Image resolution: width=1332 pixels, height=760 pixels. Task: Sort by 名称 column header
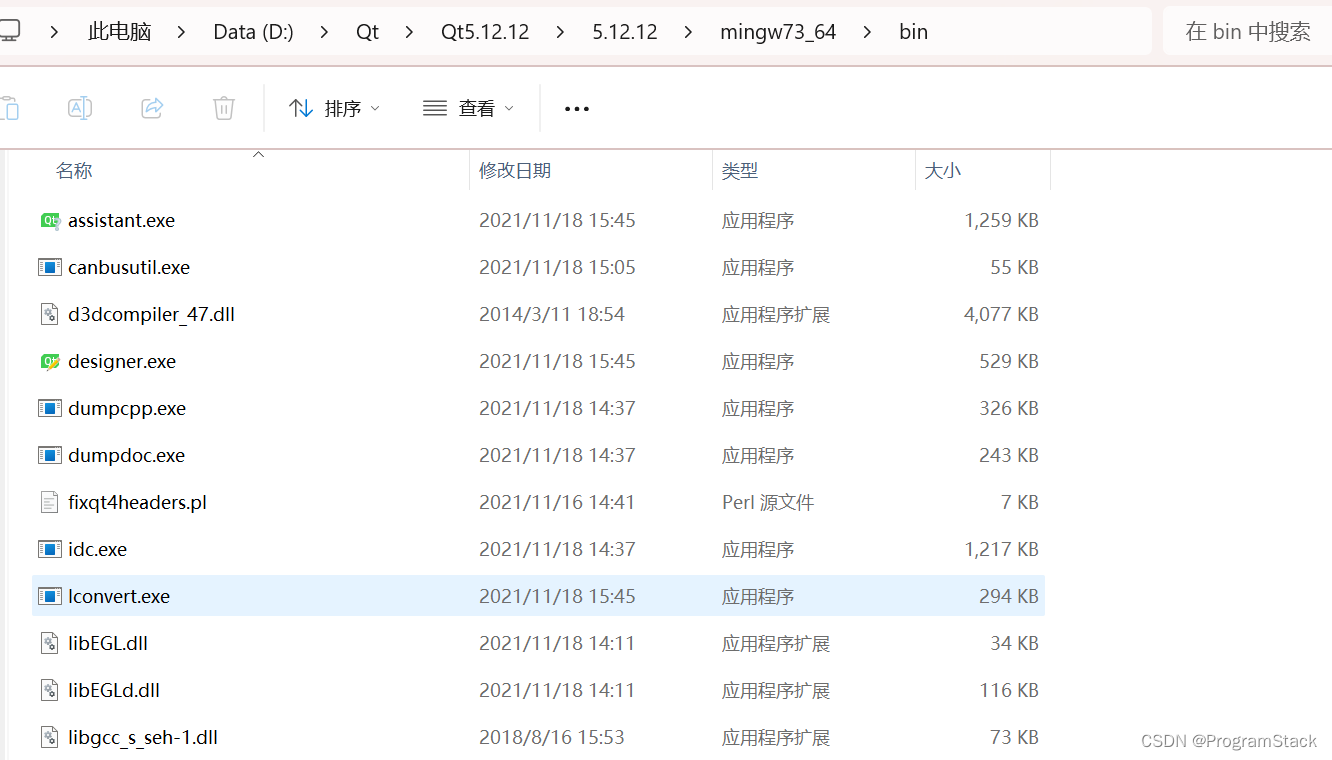pos(74,171)
